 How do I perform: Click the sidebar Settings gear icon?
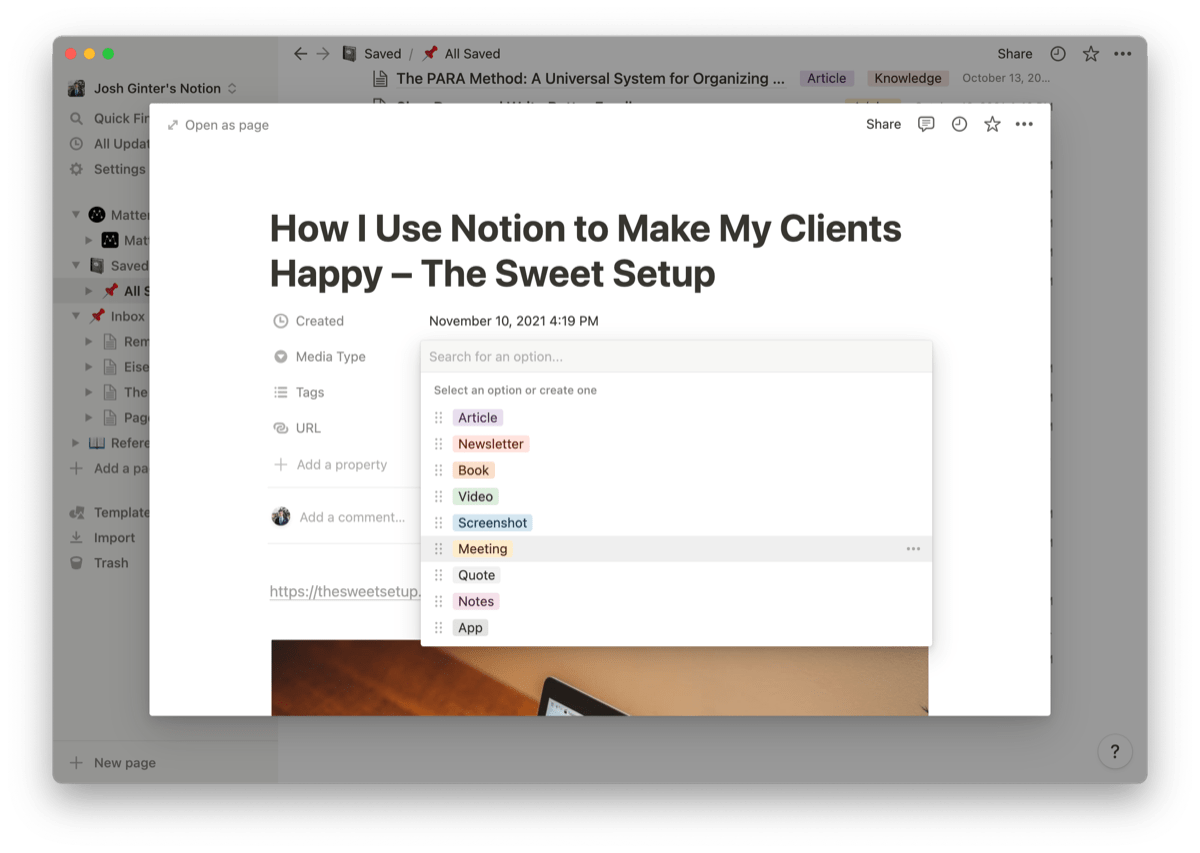tap(76, 169)
